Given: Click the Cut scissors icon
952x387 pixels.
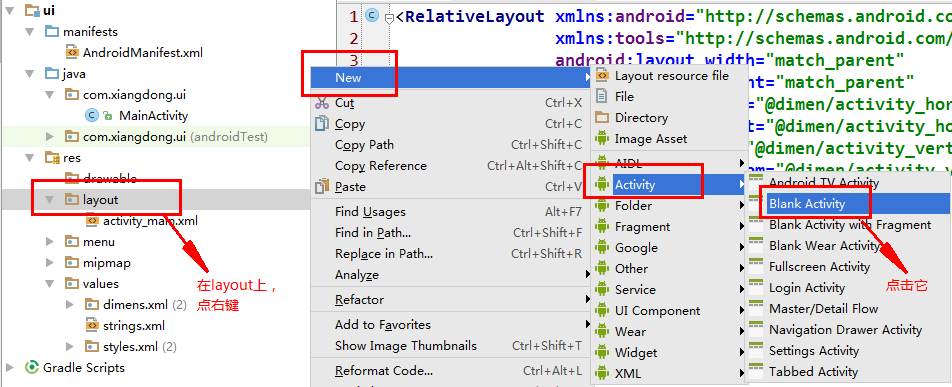Looking at the screenshot, I should 322,103.
